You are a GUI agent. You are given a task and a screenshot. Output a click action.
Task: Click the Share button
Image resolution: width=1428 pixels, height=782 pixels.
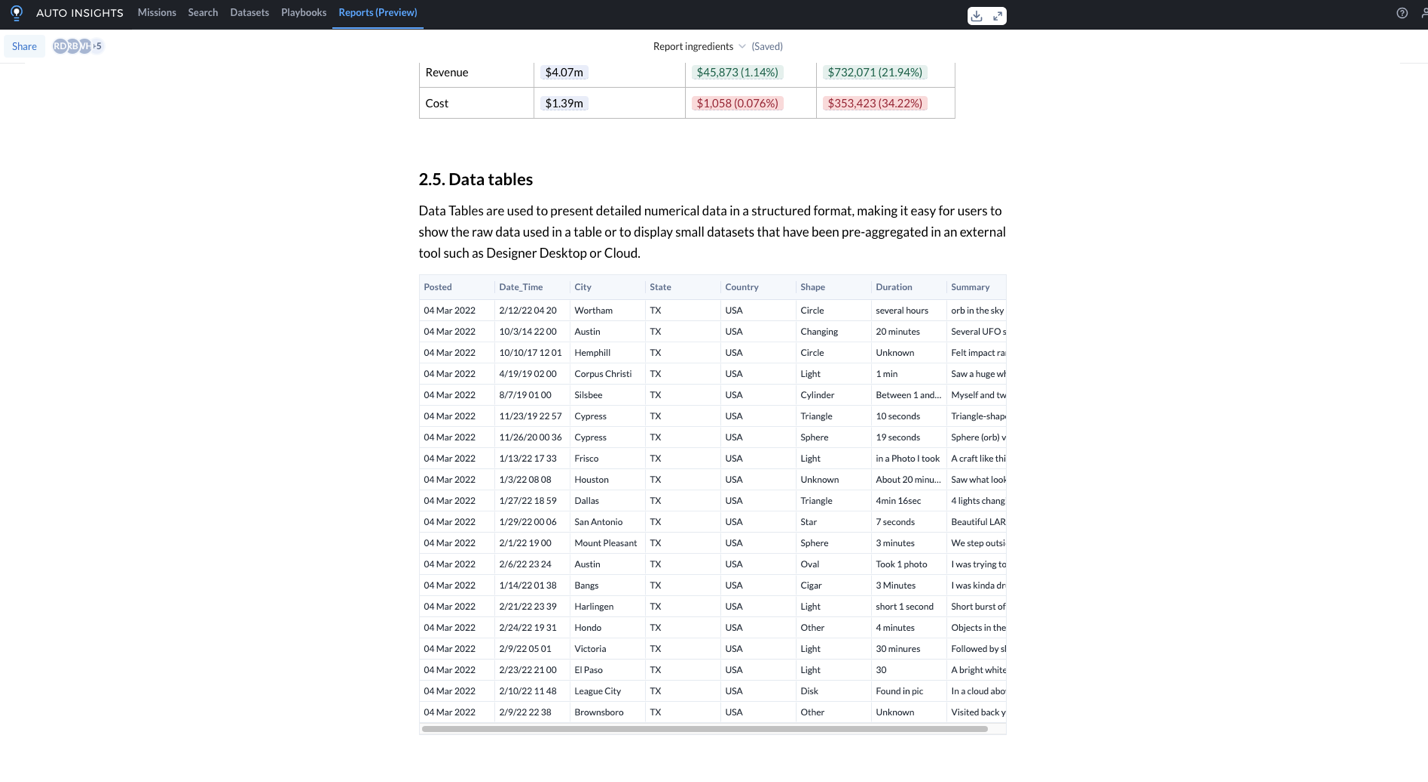tap(23, 46)
